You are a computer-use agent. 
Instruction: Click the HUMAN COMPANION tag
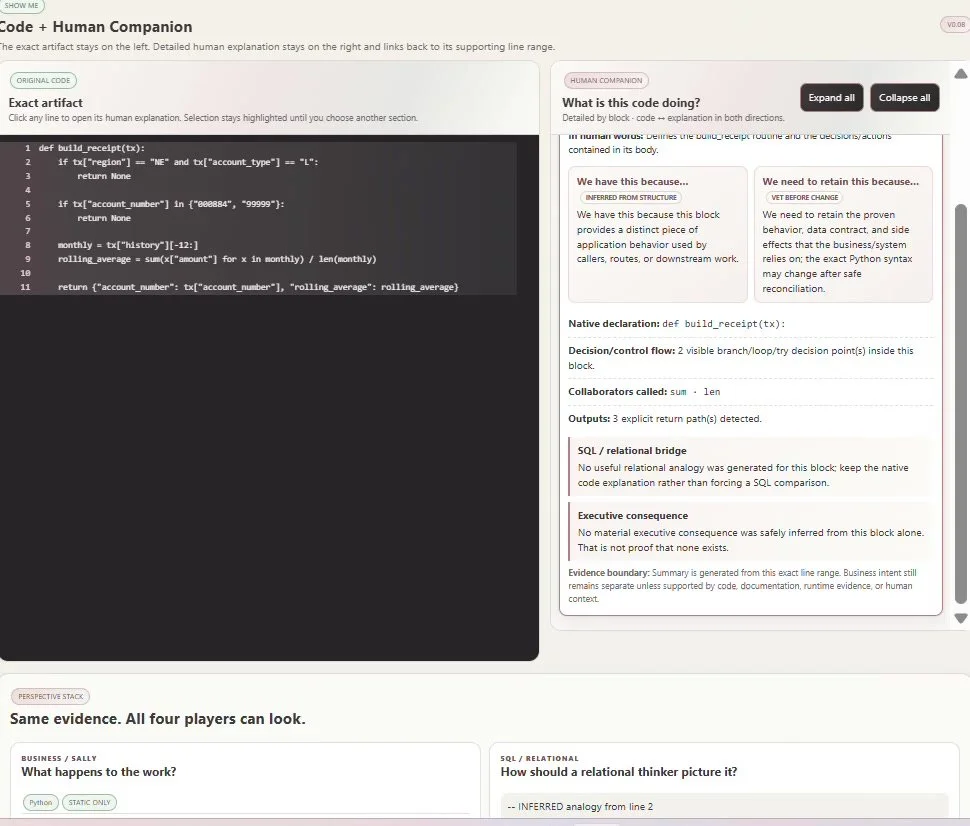click(x=606, y=80)
